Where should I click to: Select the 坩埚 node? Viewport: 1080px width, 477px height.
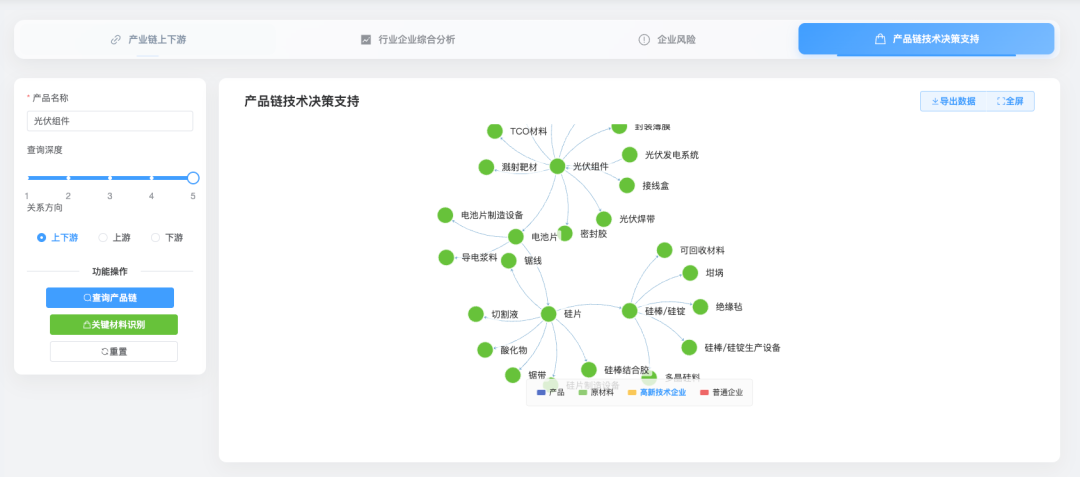click(x=690, y=273)
